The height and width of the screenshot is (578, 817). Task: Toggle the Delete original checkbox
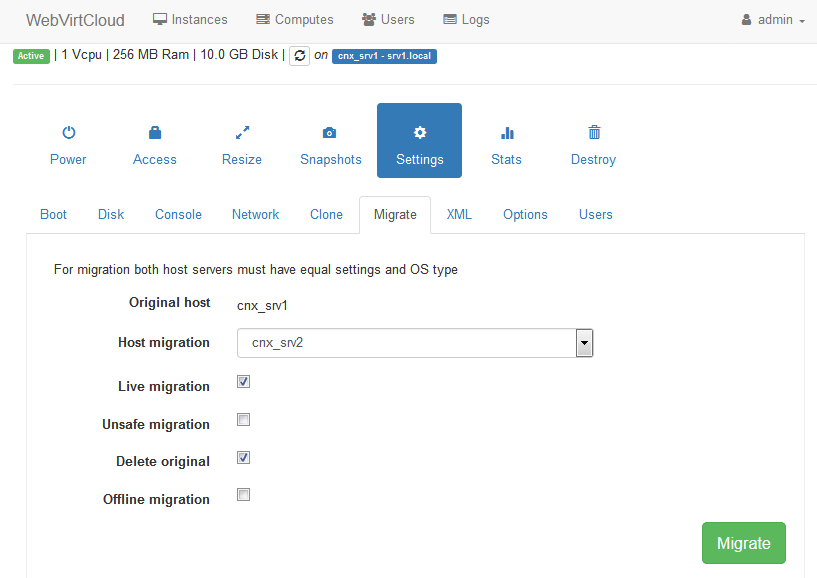pos(243,457)
